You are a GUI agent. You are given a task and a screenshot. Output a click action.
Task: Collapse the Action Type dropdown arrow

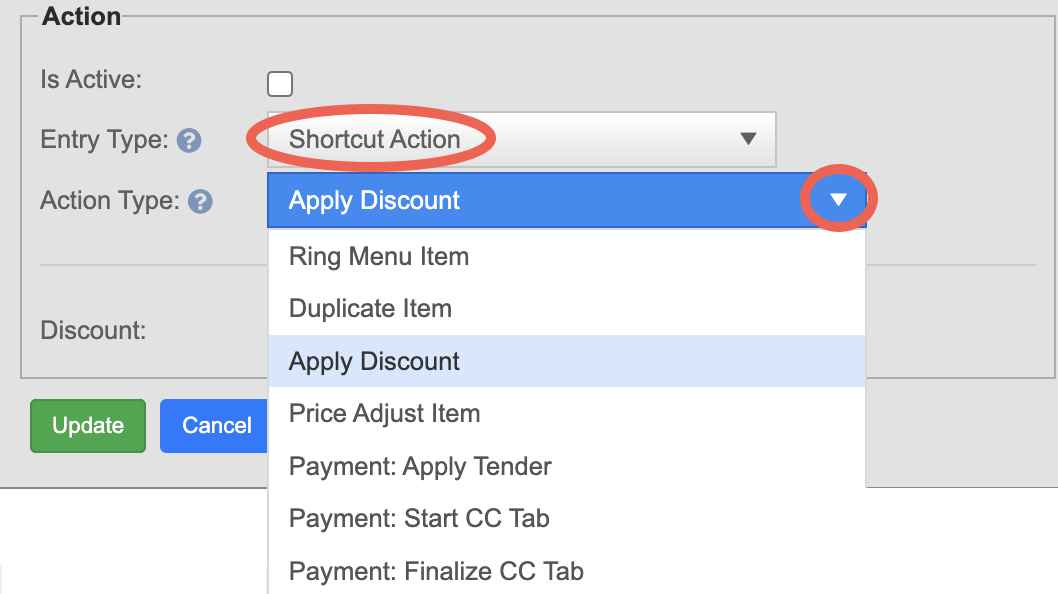[838, 200]
